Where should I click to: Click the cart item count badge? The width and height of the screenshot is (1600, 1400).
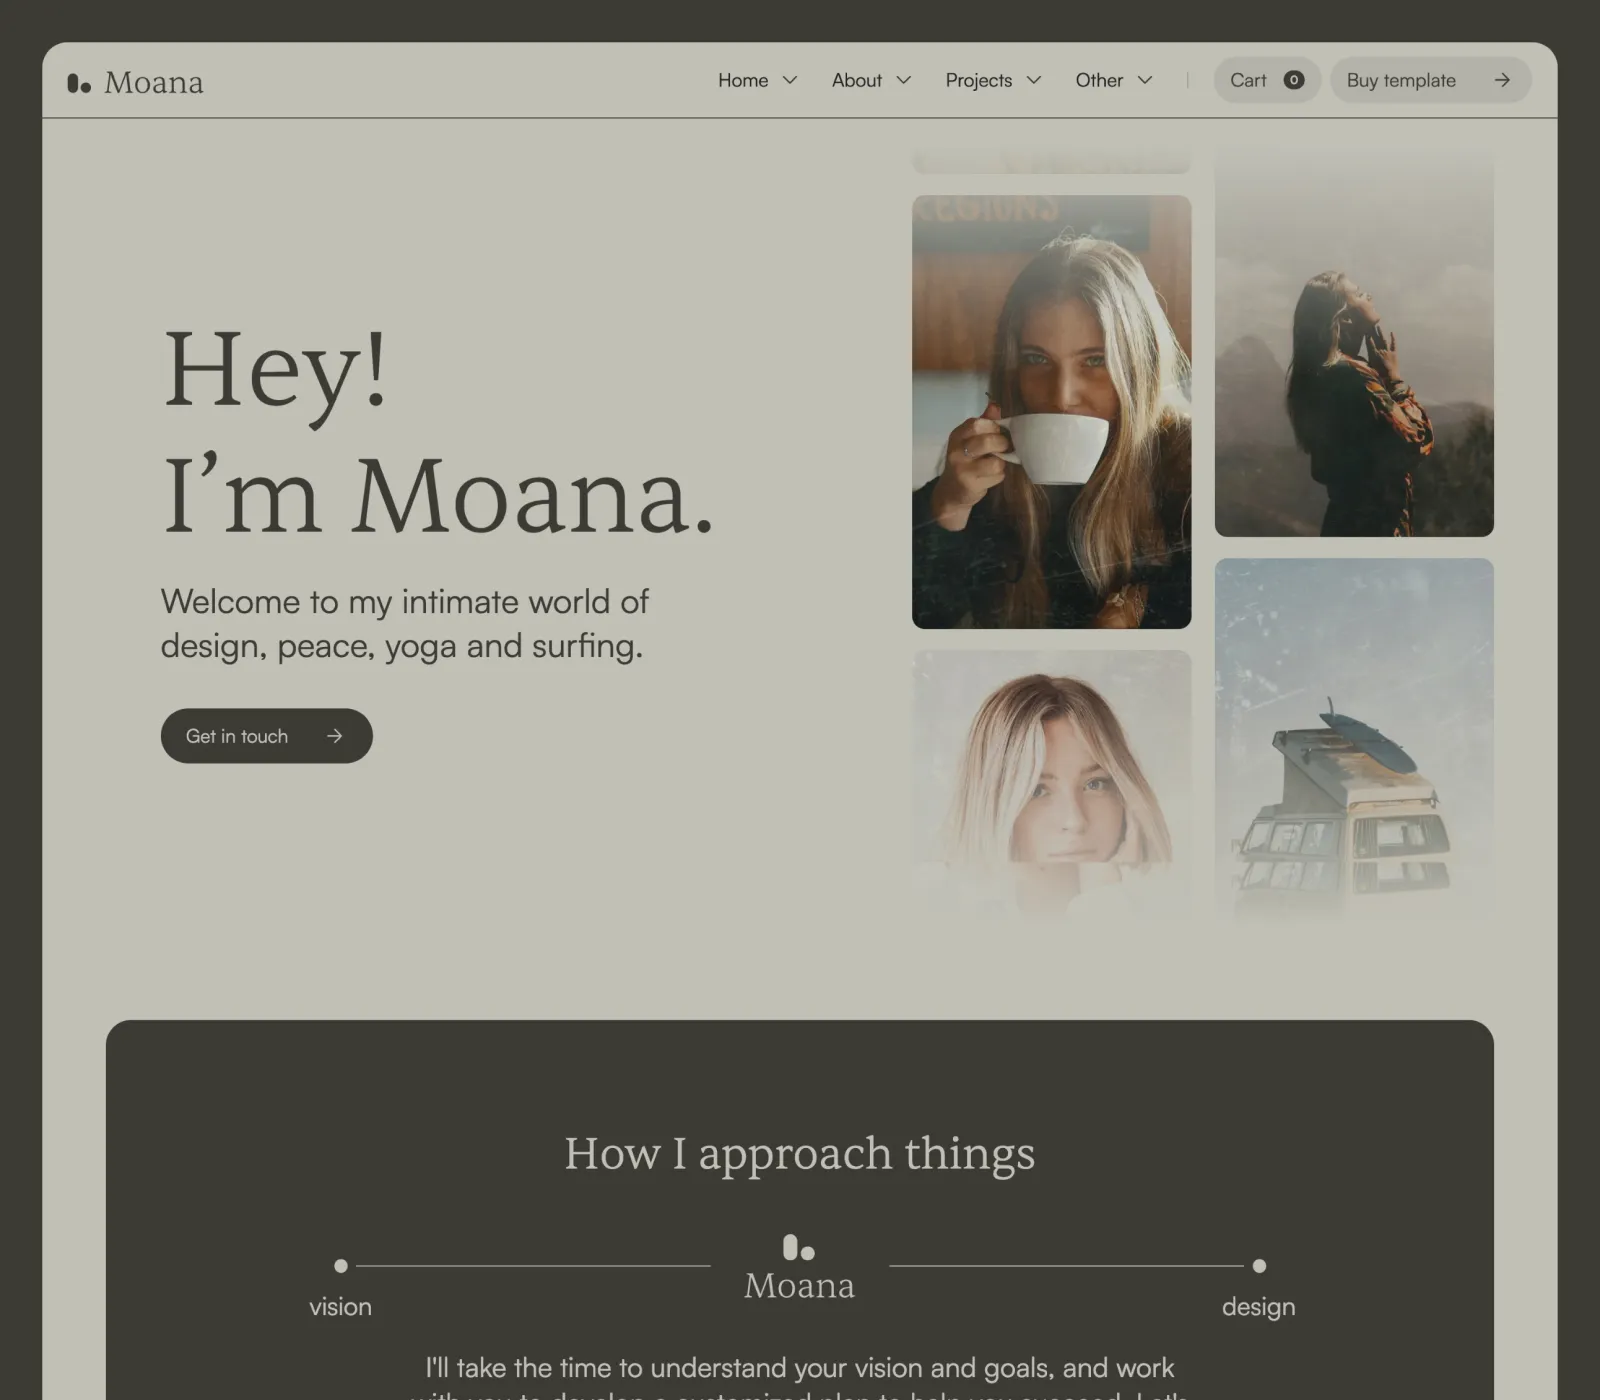[x=1294, y=80]
